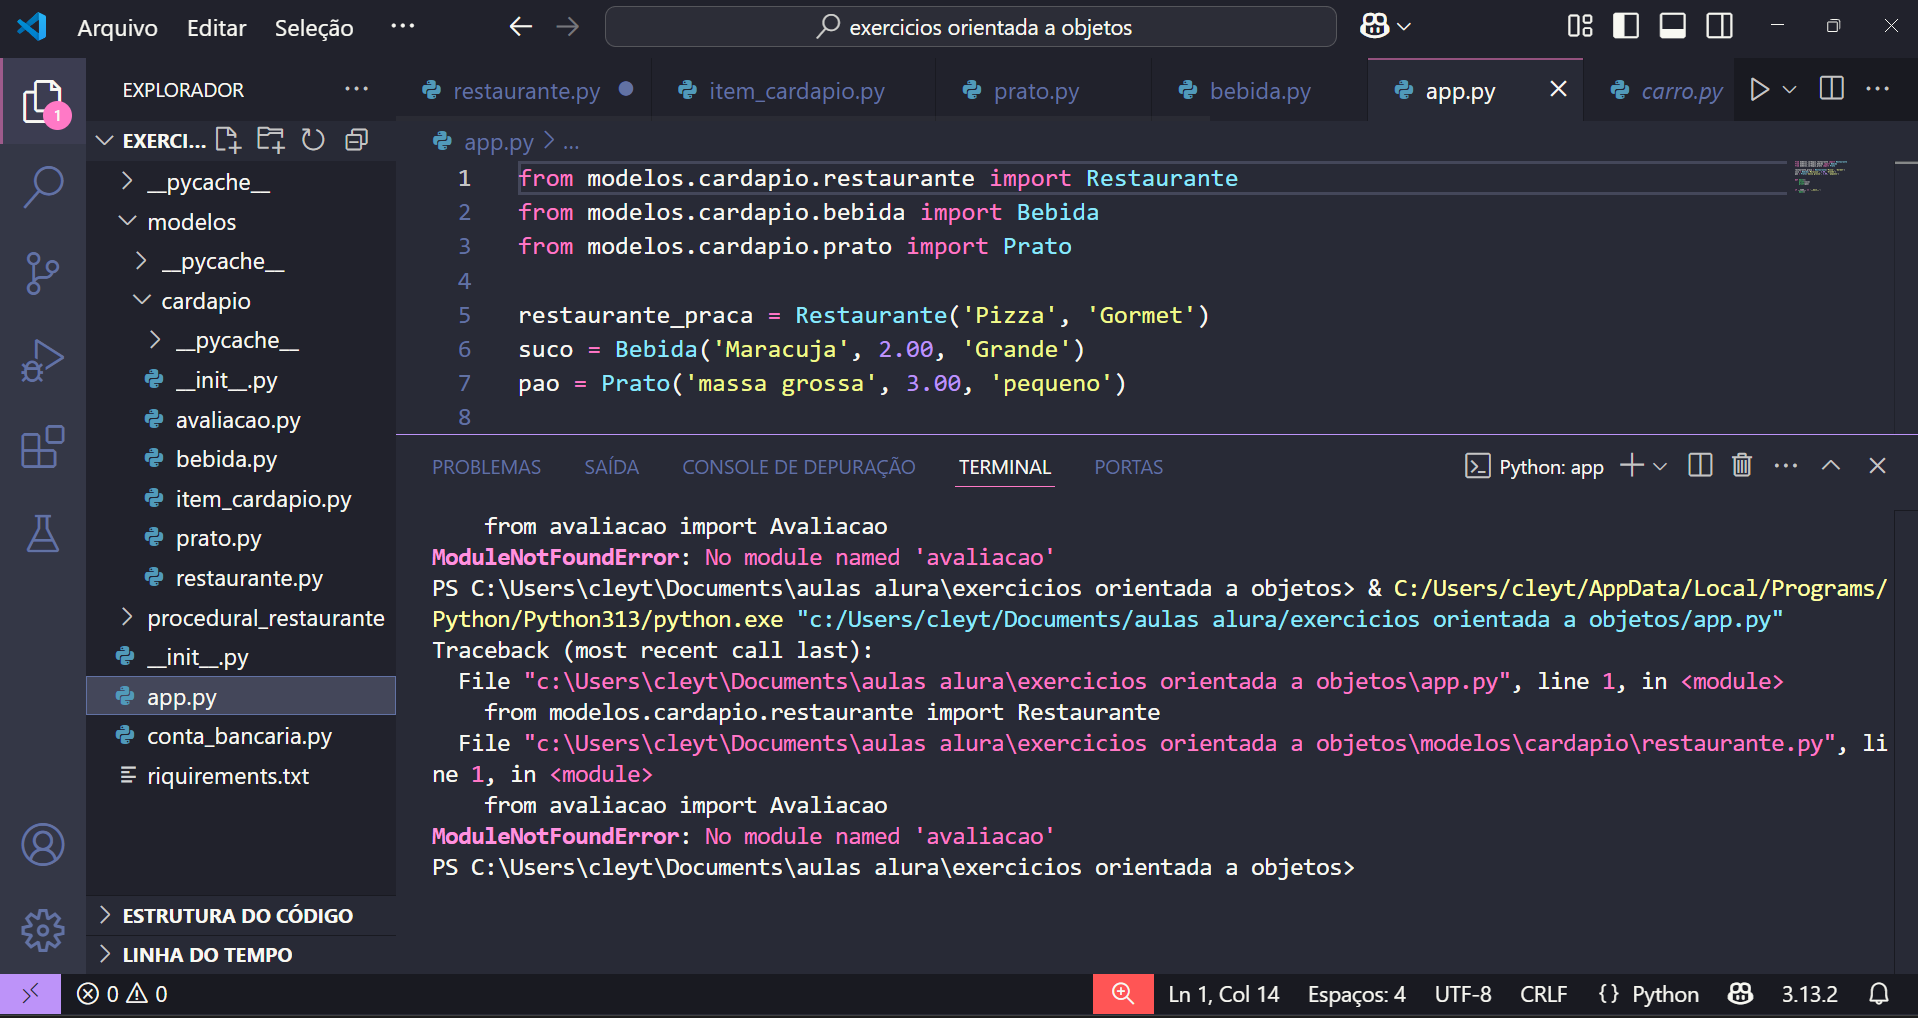Viewport: 1918px width, 1018px height.
Task: Switch to CONSOLE DE DEPURAÇÃO tab
Action: coord(798,467)
